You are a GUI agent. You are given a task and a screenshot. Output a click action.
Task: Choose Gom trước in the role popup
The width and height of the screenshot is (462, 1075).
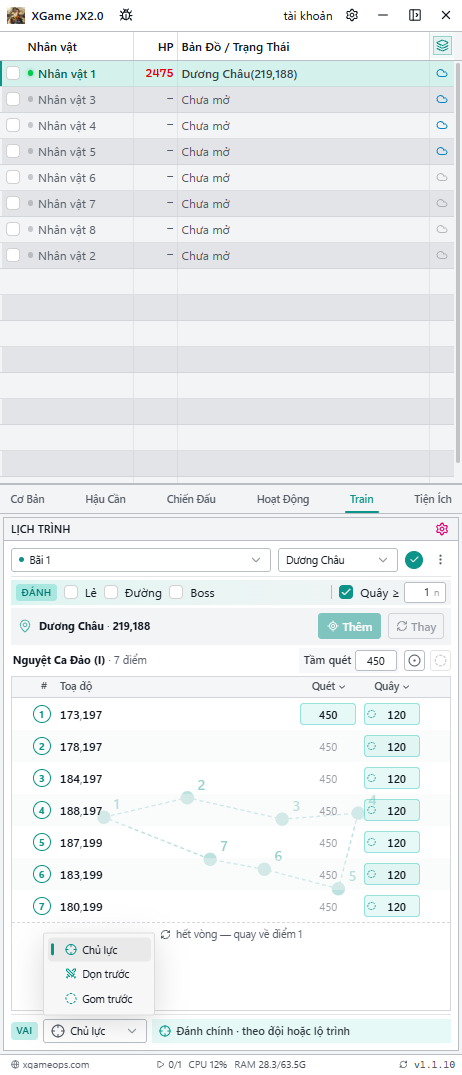[x=99, y=999]
